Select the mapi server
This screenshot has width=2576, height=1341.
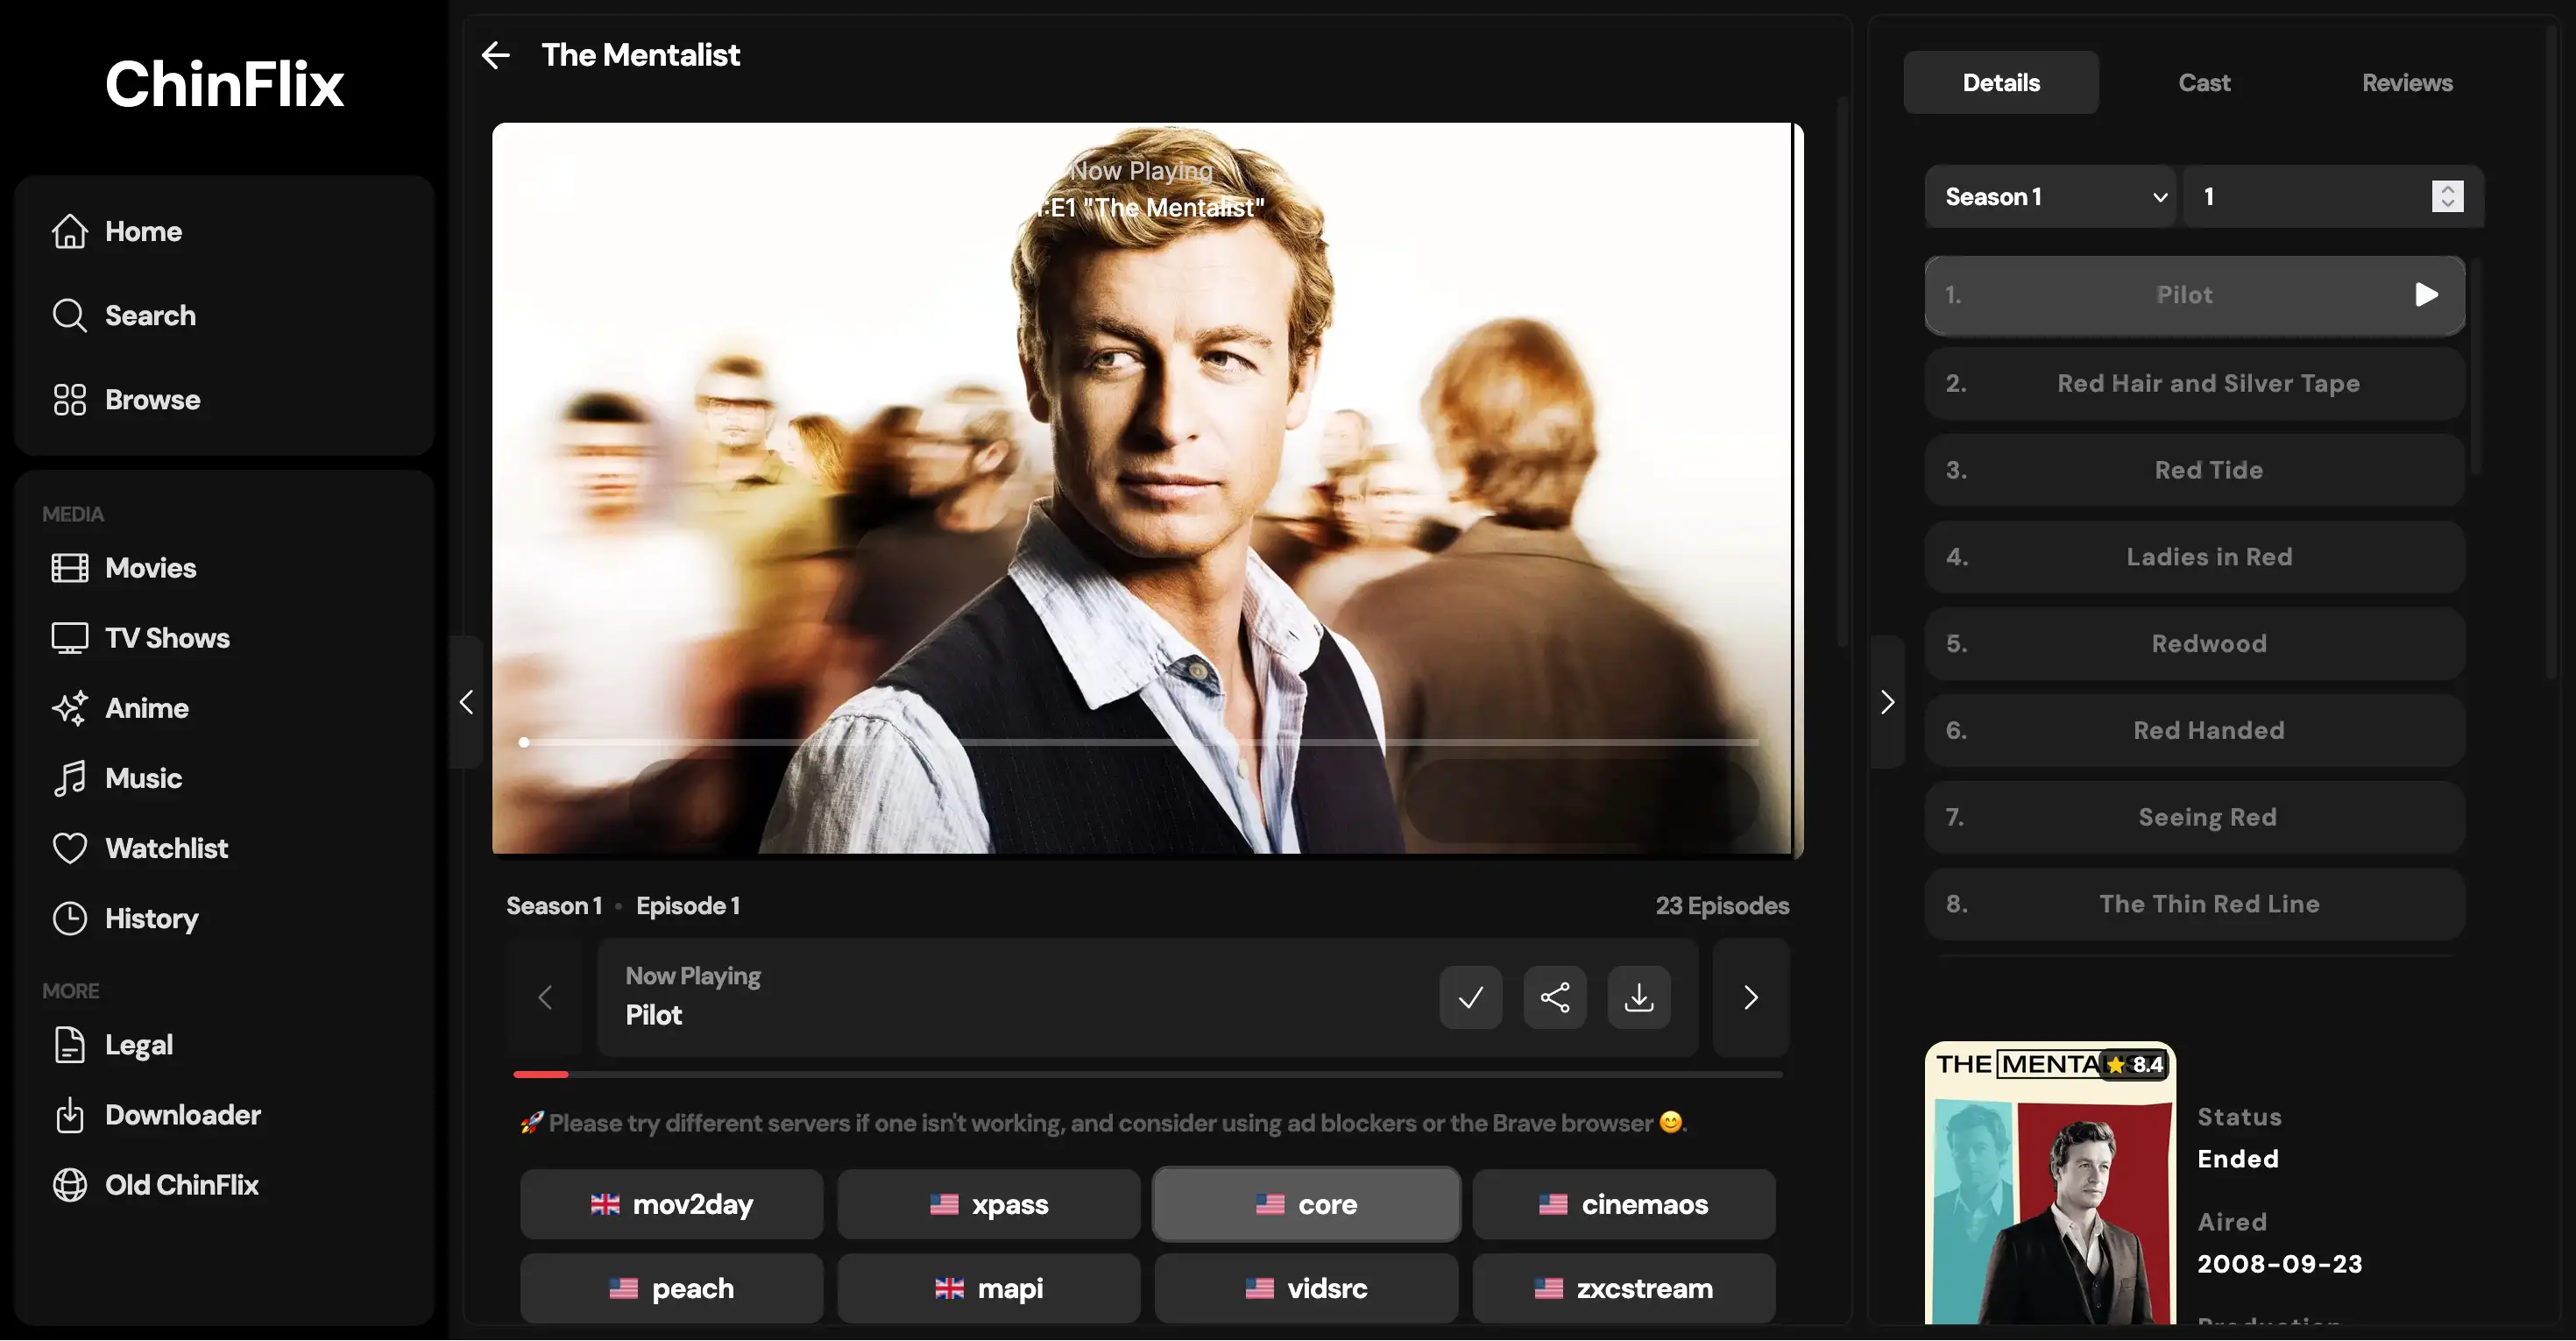(988, 1288)
